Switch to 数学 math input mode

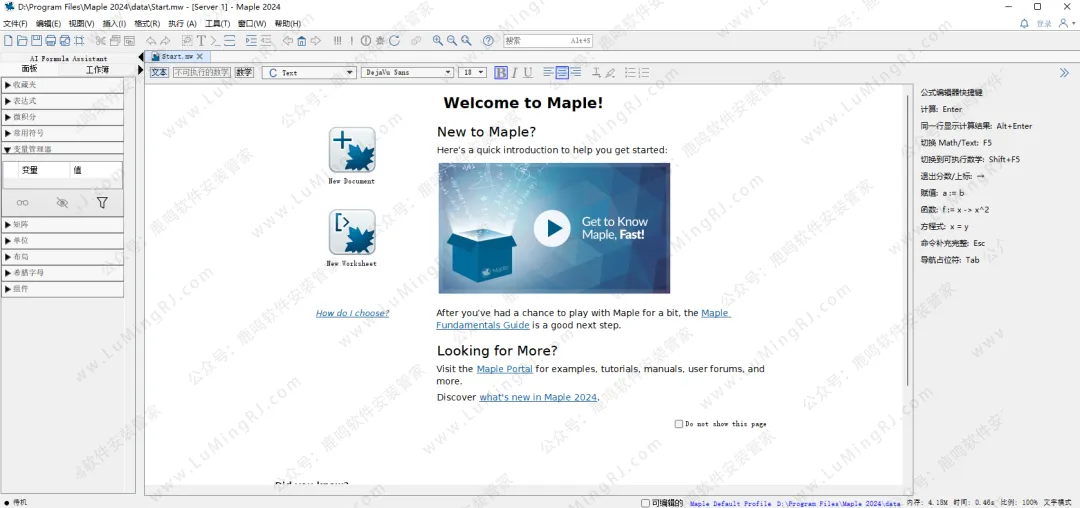[244, 72]
